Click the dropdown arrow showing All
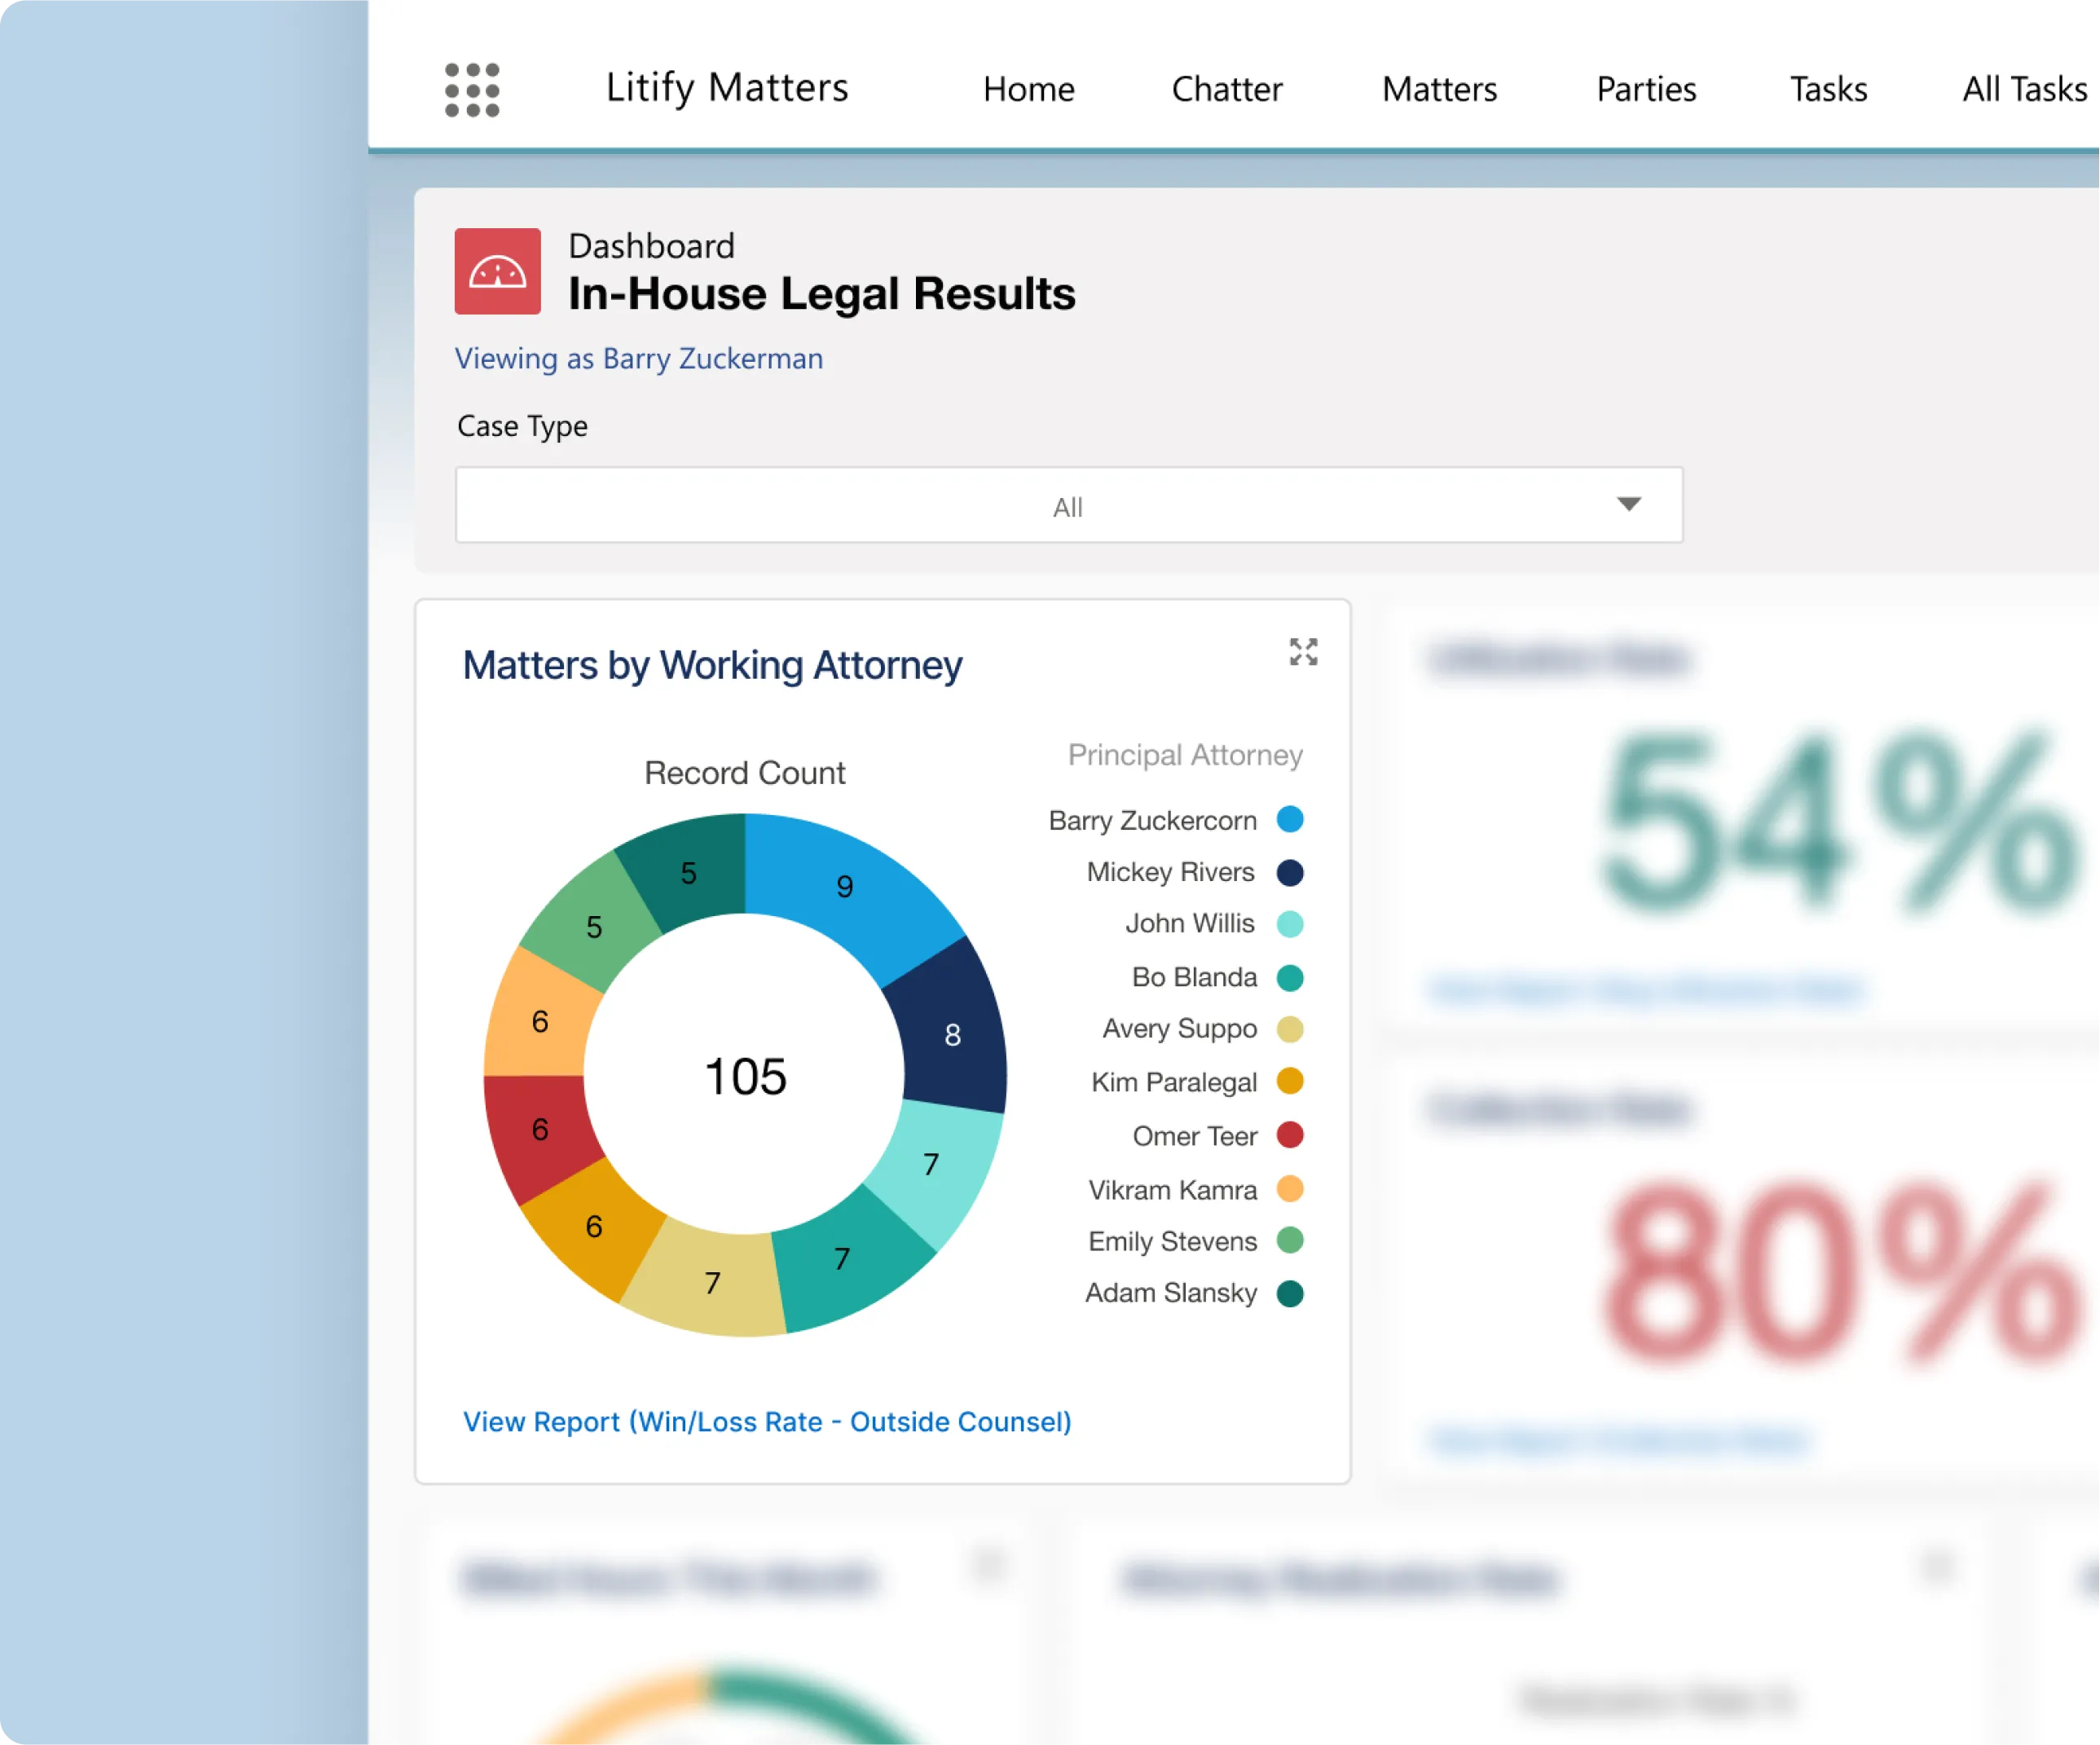 pos(1630,505)
